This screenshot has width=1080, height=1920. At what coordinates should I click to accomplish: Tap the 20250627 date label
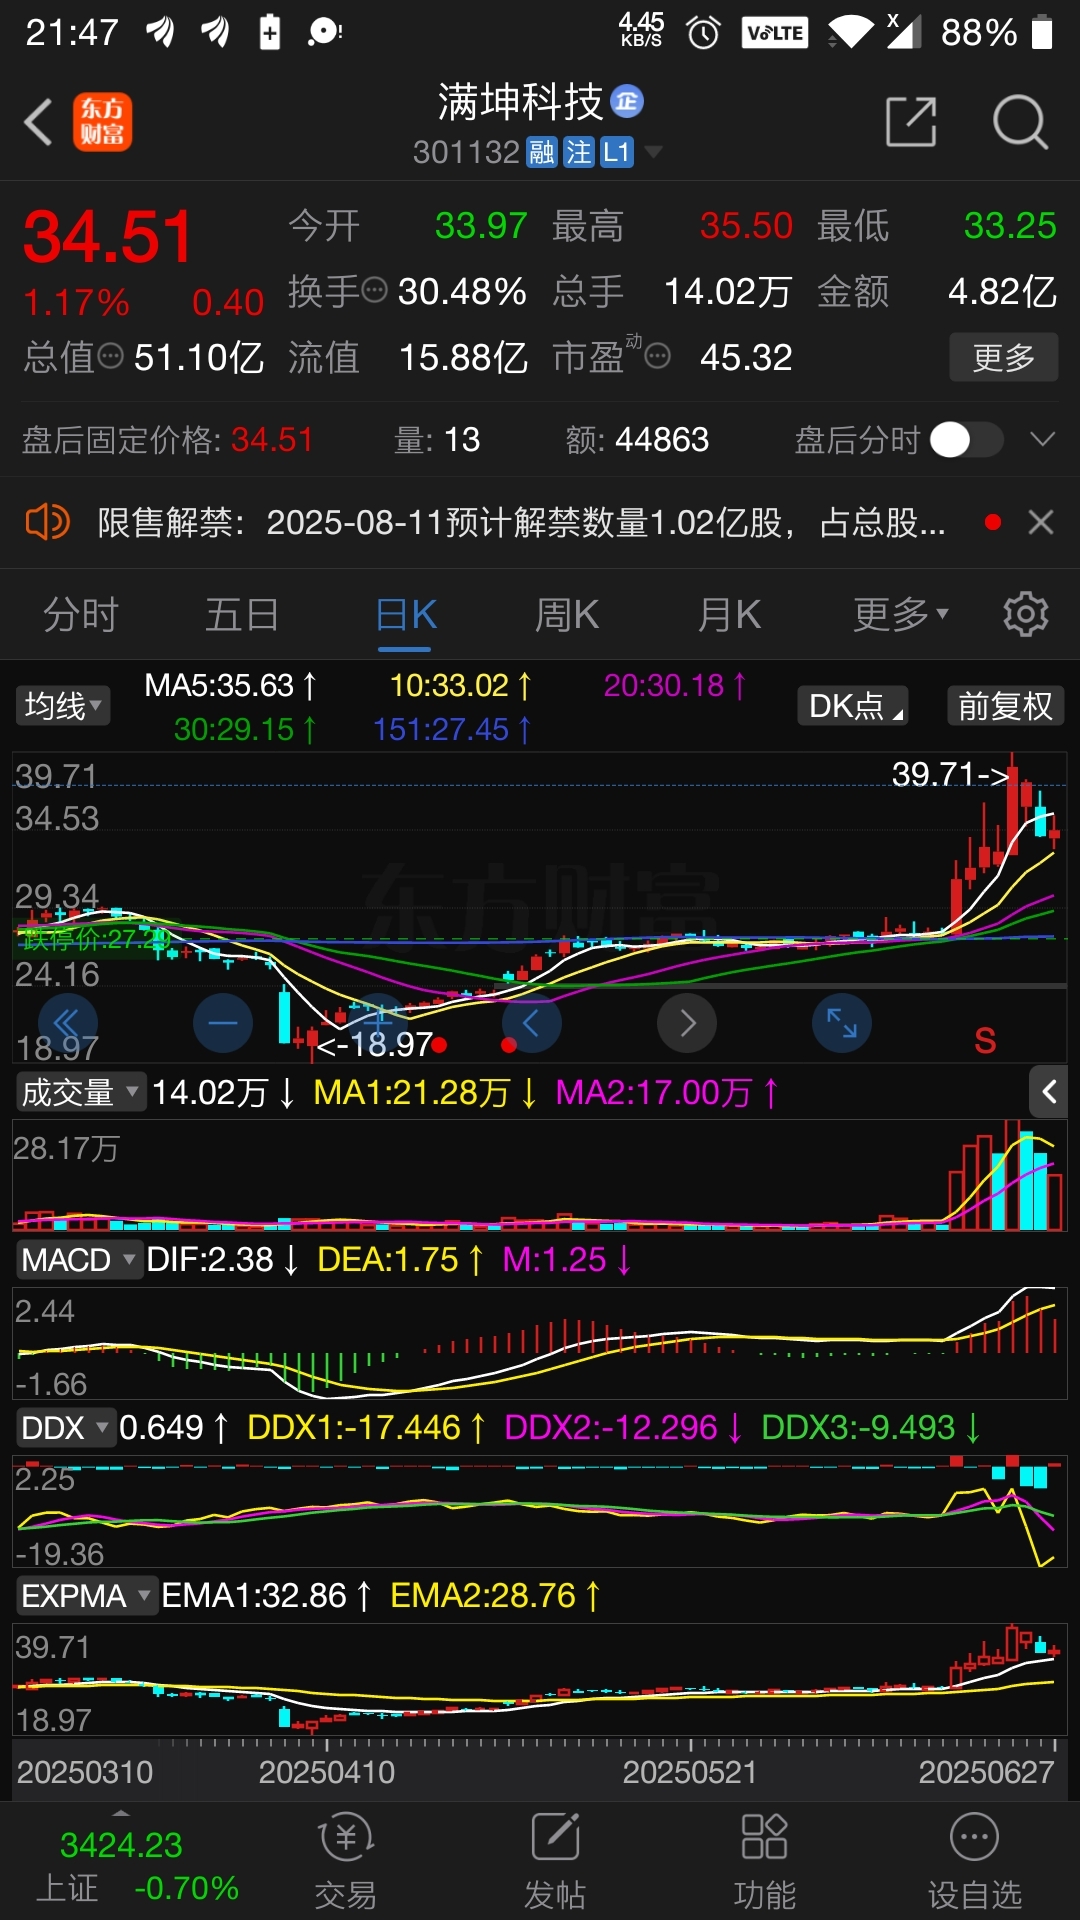(x=986, y=1772)
